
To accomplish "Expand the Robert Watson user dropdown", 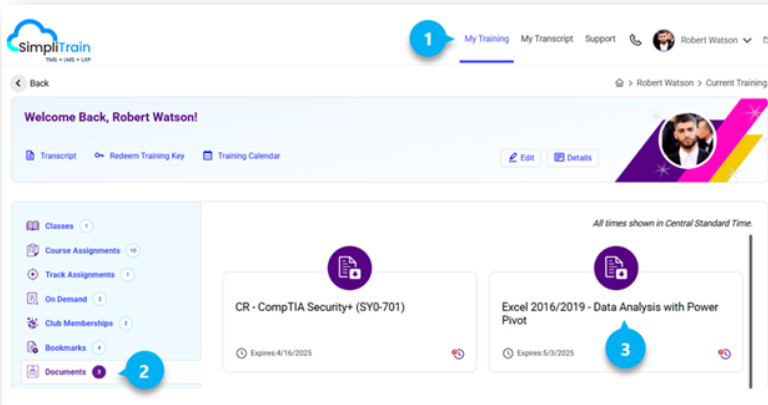I will 747,41.
